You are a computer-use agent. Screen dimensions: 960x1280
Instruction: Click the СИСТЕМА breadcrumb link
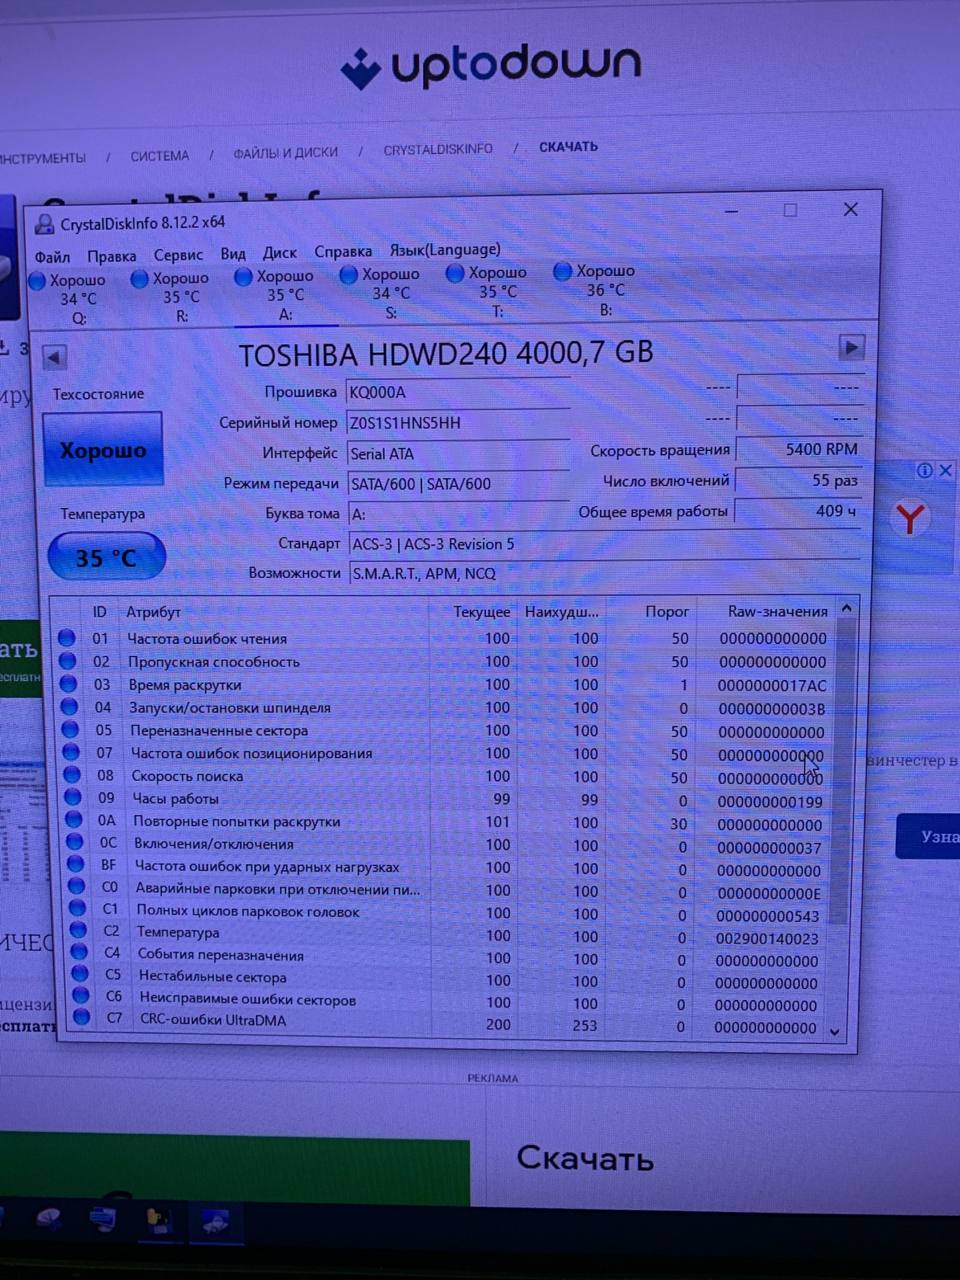[x=159, y=156]
